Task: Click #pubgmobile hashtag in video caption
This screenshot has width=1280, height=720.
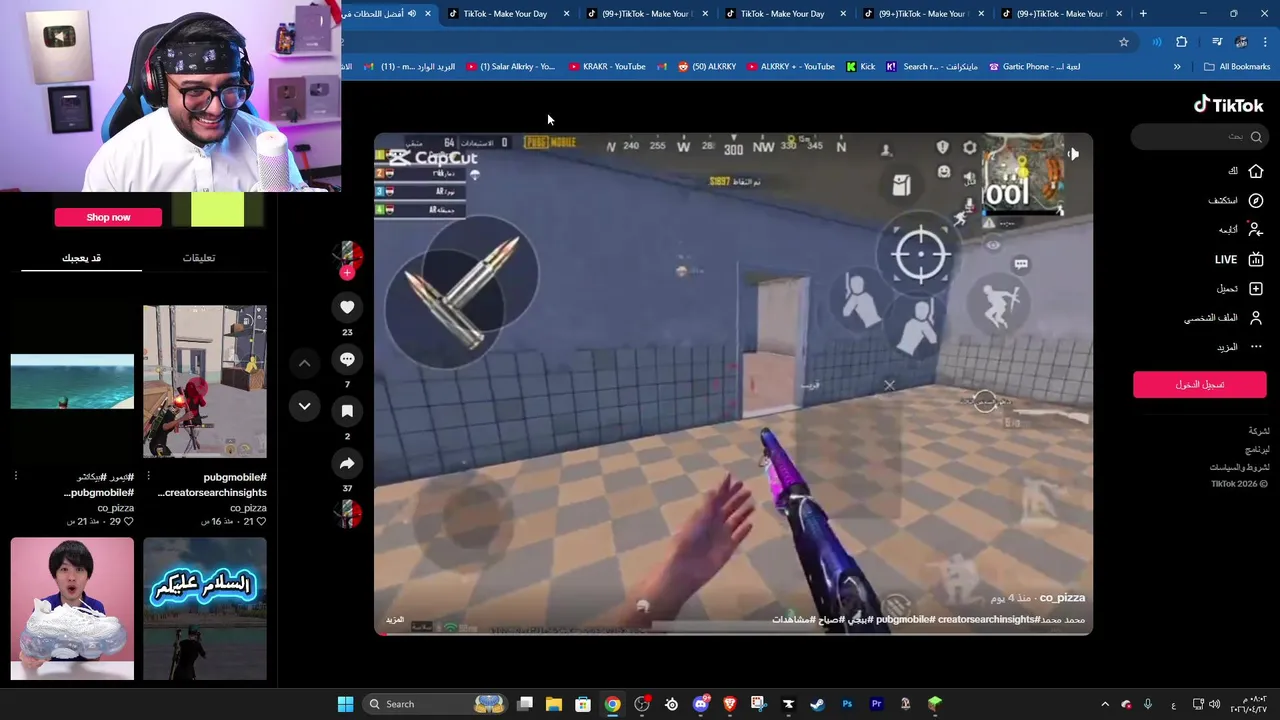Action: tap(906, 620)
